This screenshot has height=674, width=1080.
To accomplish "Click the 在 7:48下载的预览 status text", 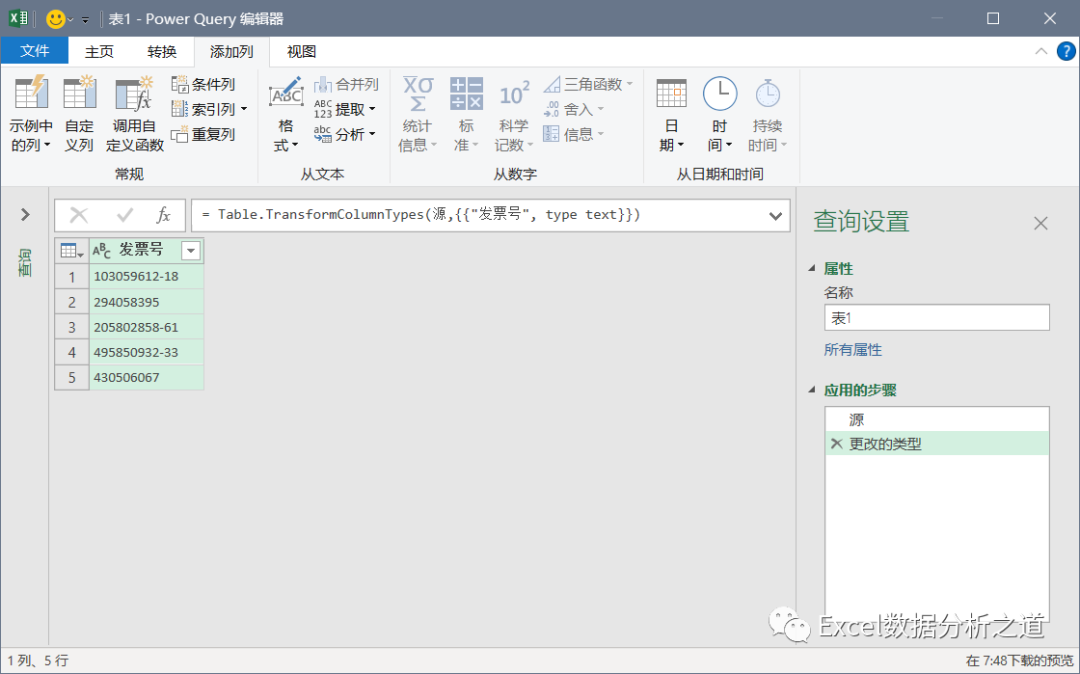I will [1019, 660].
